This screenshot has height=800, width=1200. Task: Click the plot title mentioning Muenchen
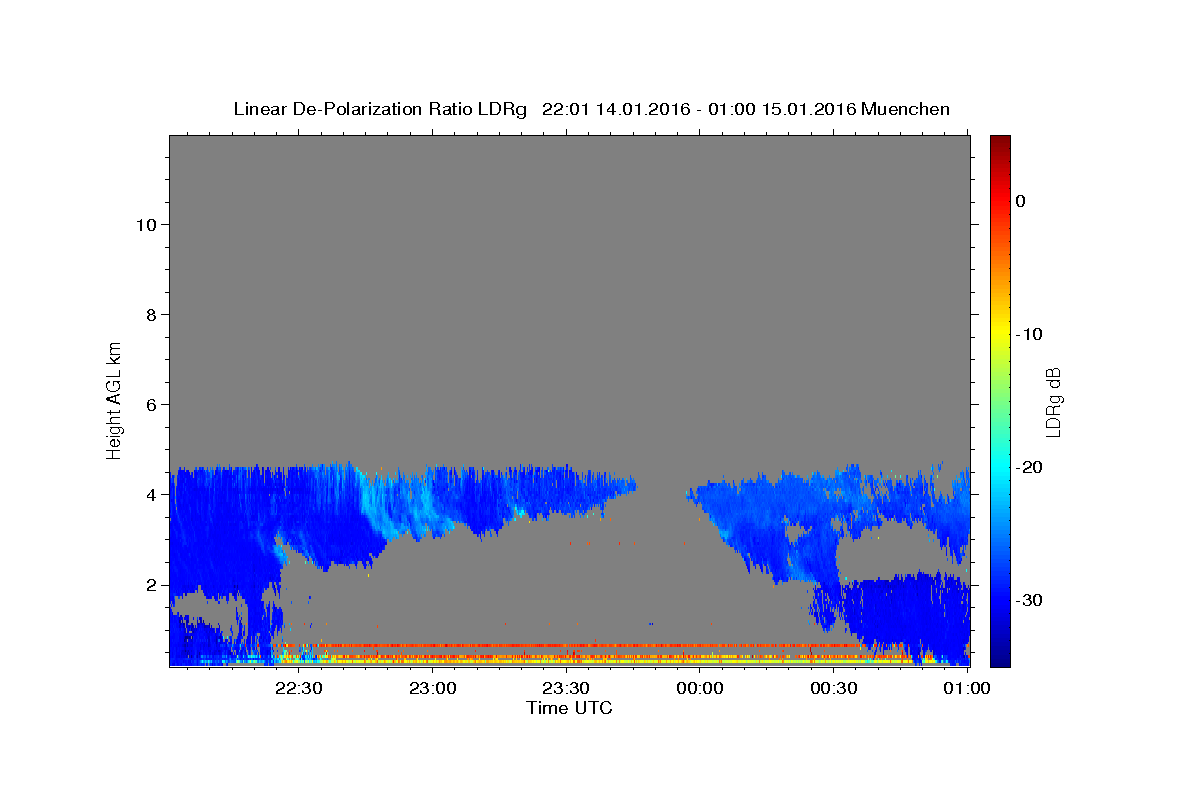pos(591,109)
